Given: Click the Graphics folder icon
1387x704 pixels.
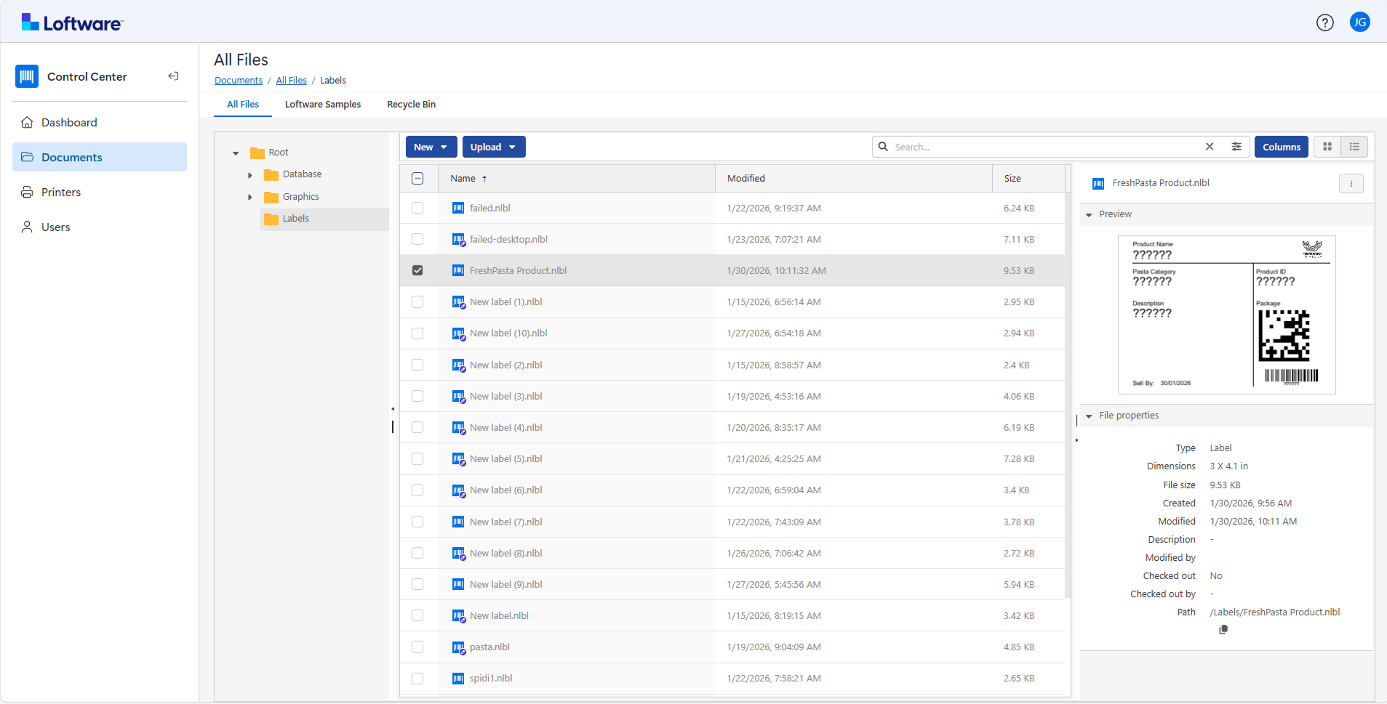Looking at the screenshot, I should click(x=271, y=197).
